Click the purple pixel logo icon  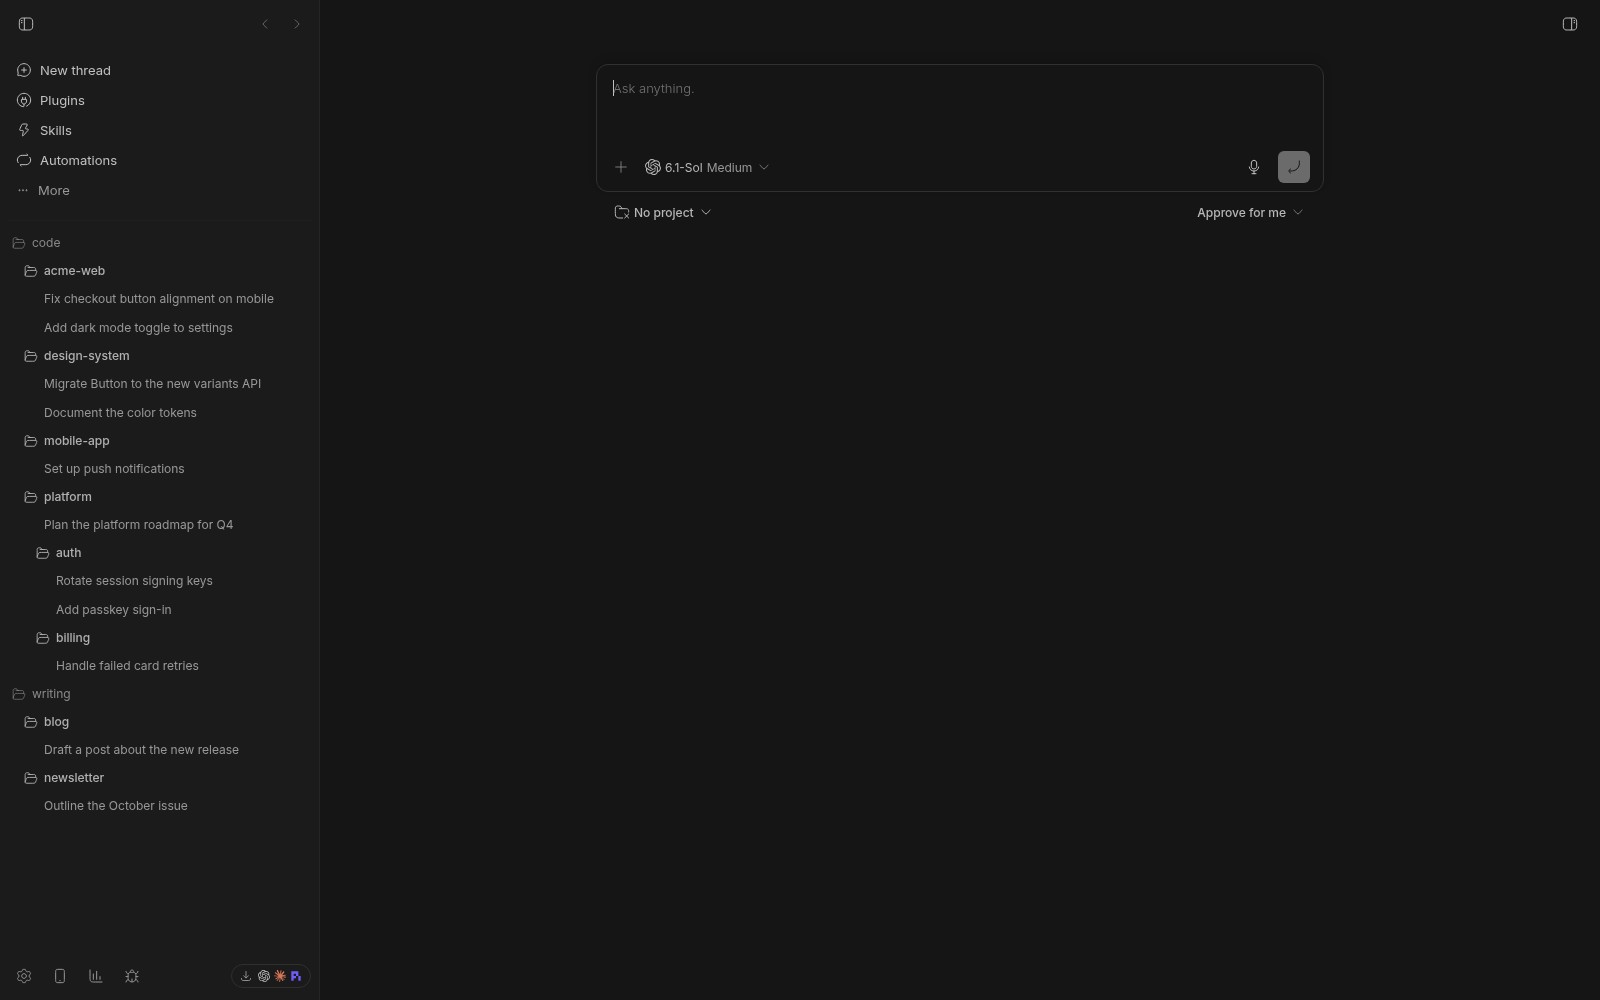[x=296, y=976]
